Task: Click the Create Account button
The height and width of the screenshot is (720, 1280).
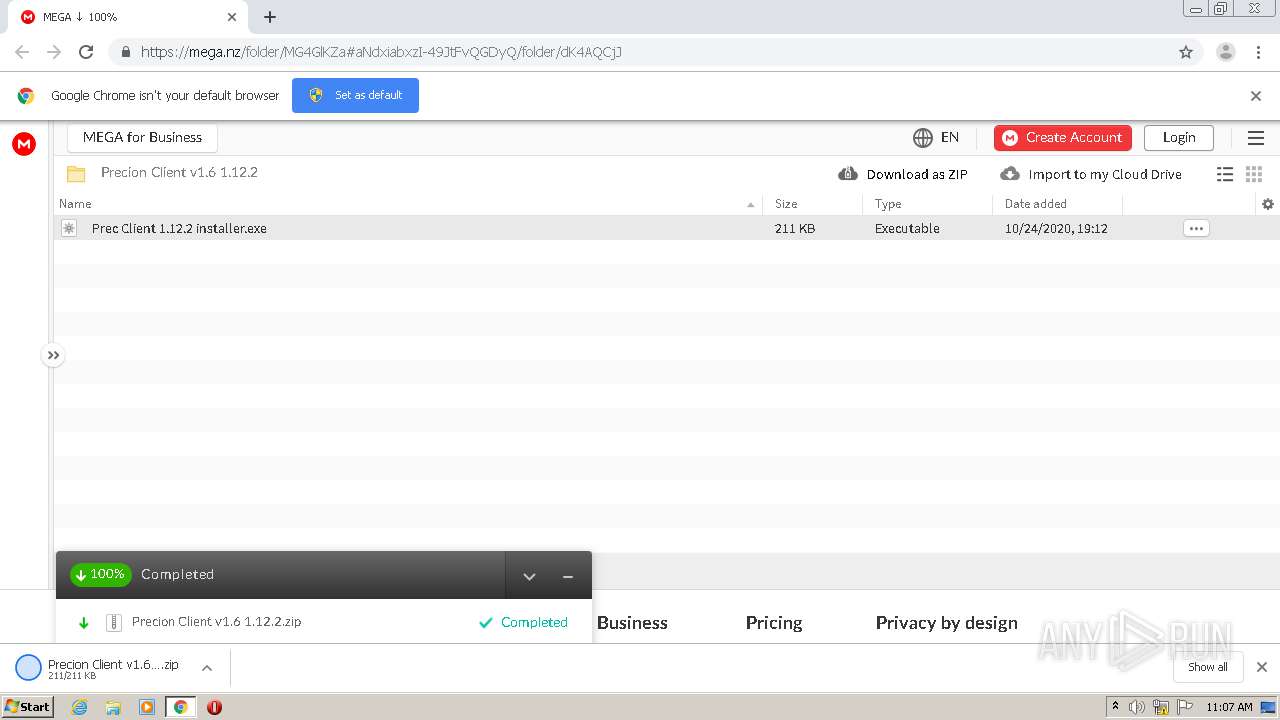Action: (x=1063, y=137)
